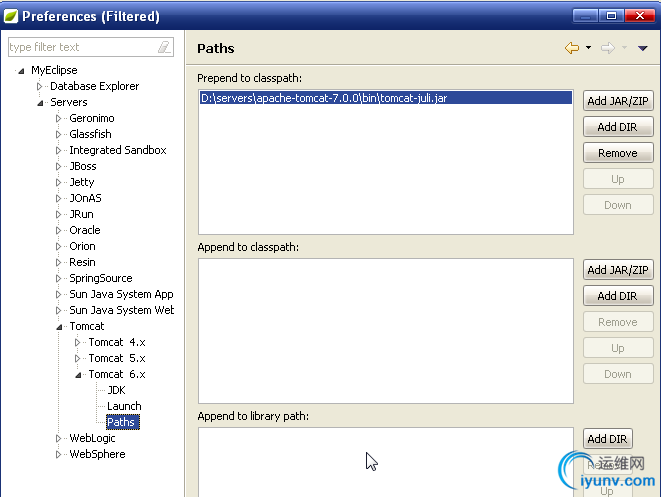This screenshot has width=661, height=497.
Task: Expand the WebLogic server node
Action: [58, 439]
